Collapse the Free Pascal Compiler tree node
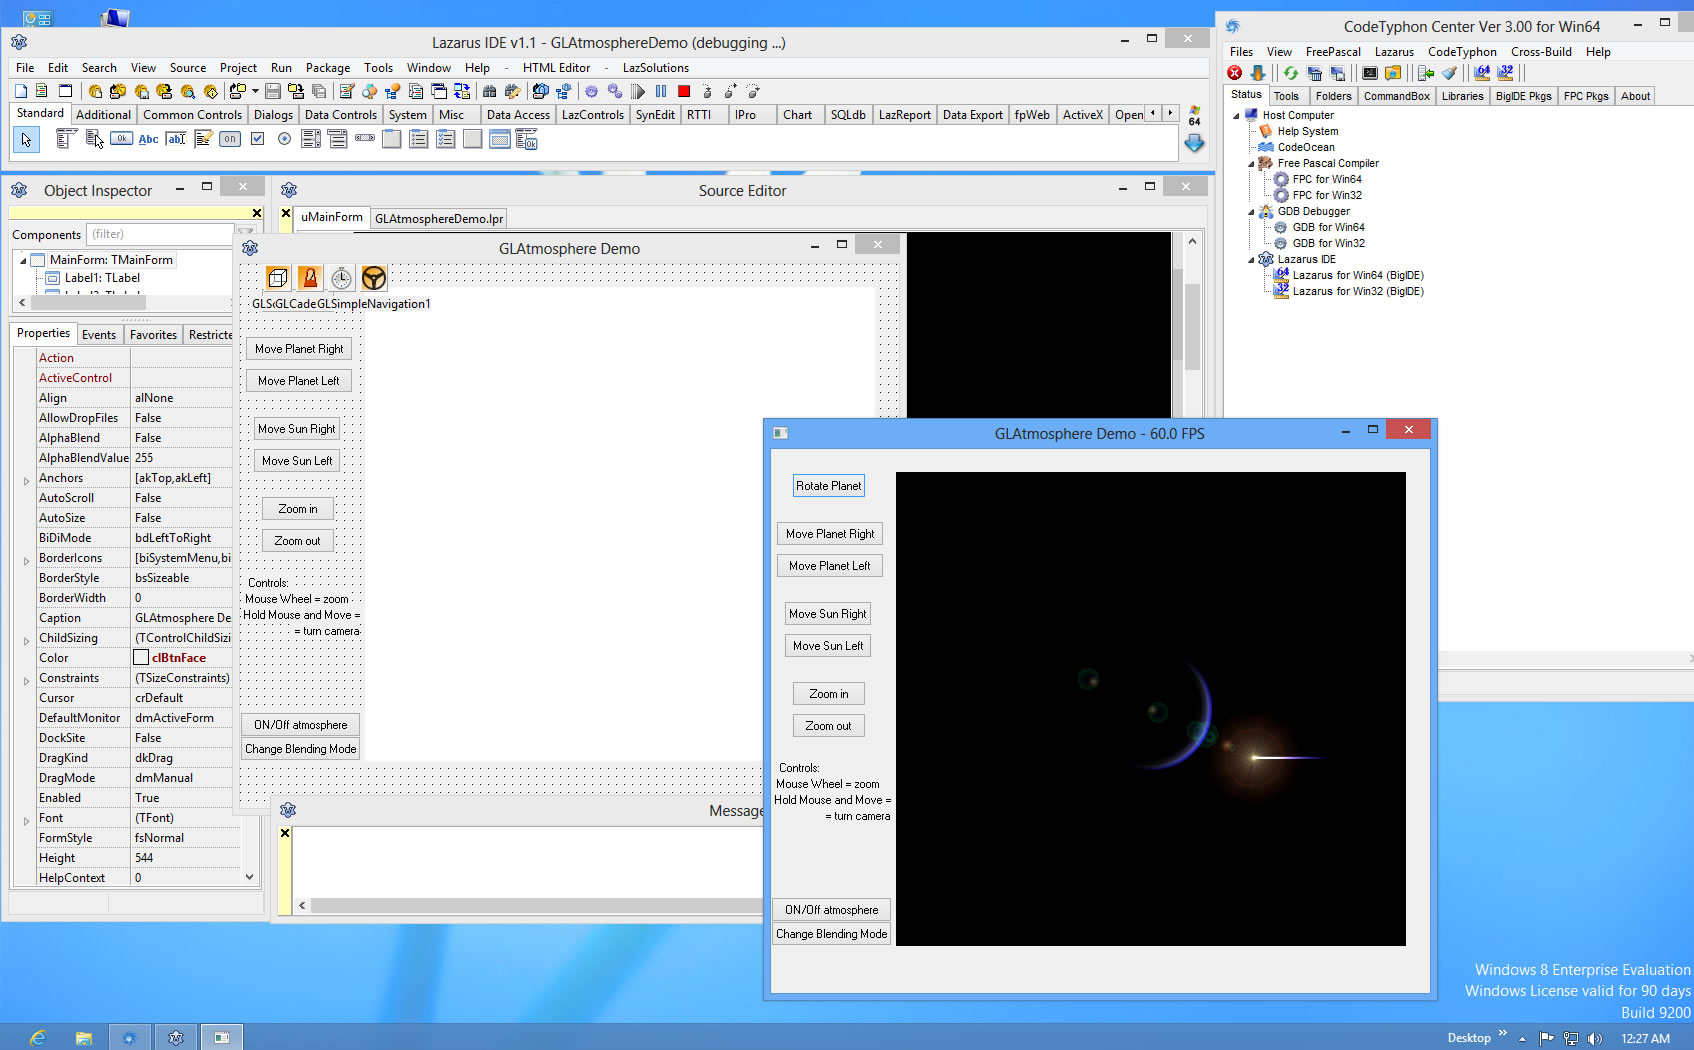The width and height of the screenshot is (1694, 1050). (1251, 164)
